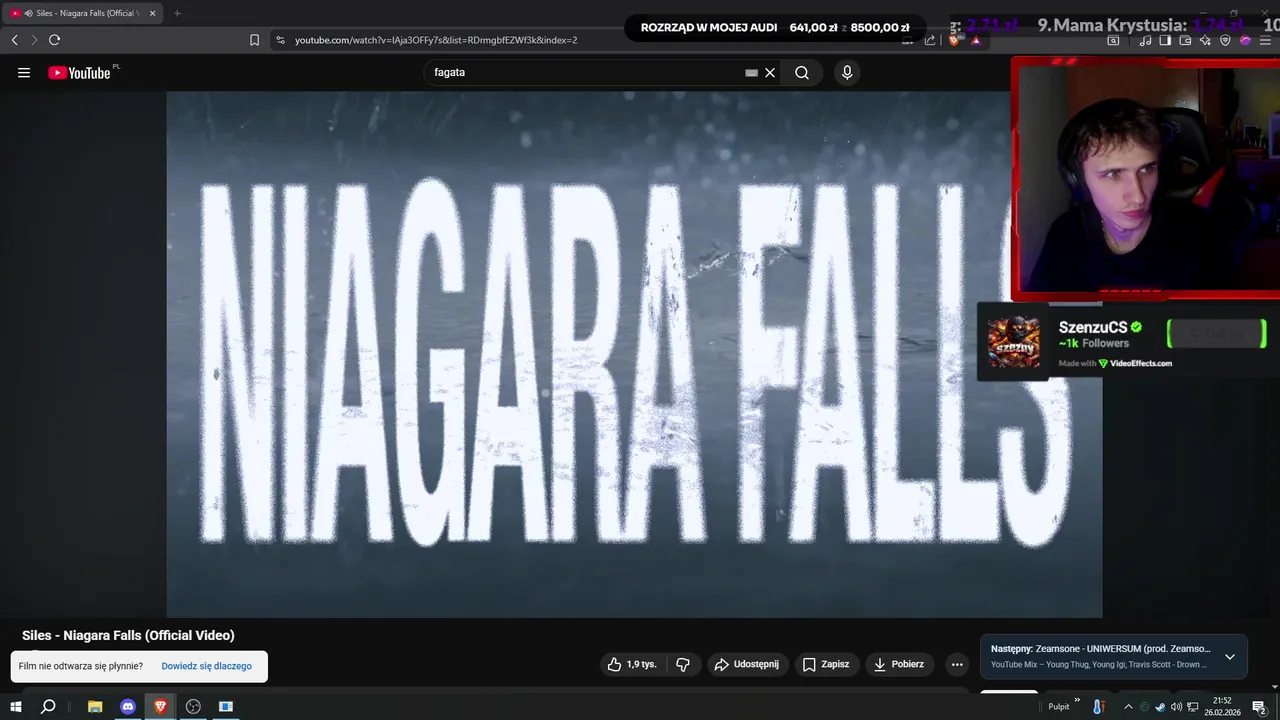Open browser profile avatar icon
Viewport: 1280px width, 720px height.
coord(1245,40)
